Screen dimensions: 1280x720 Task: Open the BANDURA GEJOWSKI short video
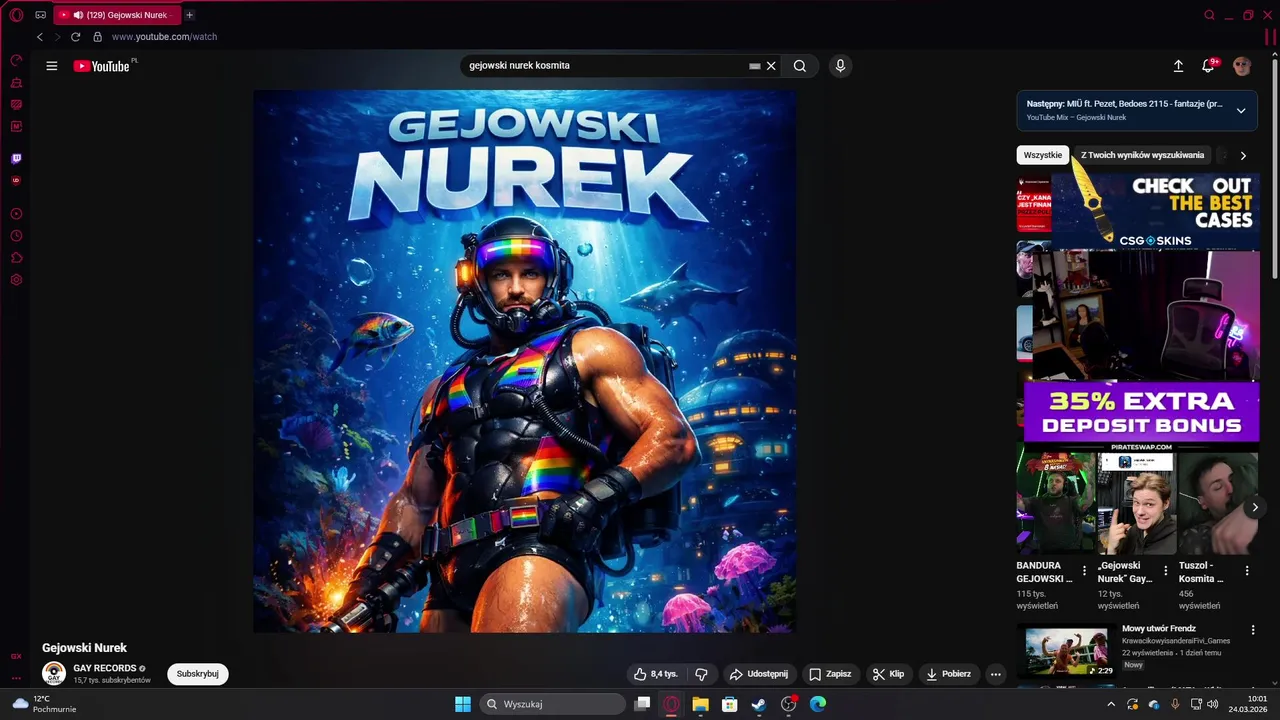point(1055,503)
